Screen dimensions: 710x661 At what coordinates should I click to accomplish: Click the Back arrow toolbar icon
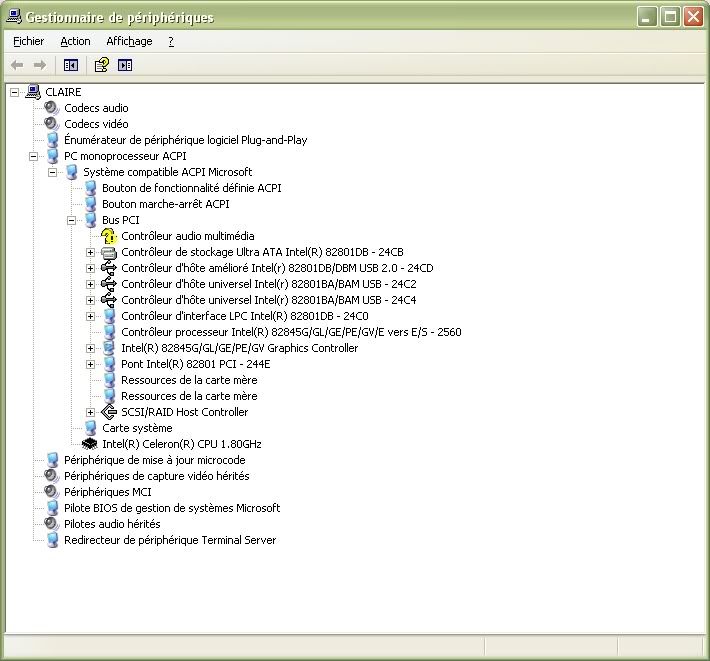[x=17, y=65]
